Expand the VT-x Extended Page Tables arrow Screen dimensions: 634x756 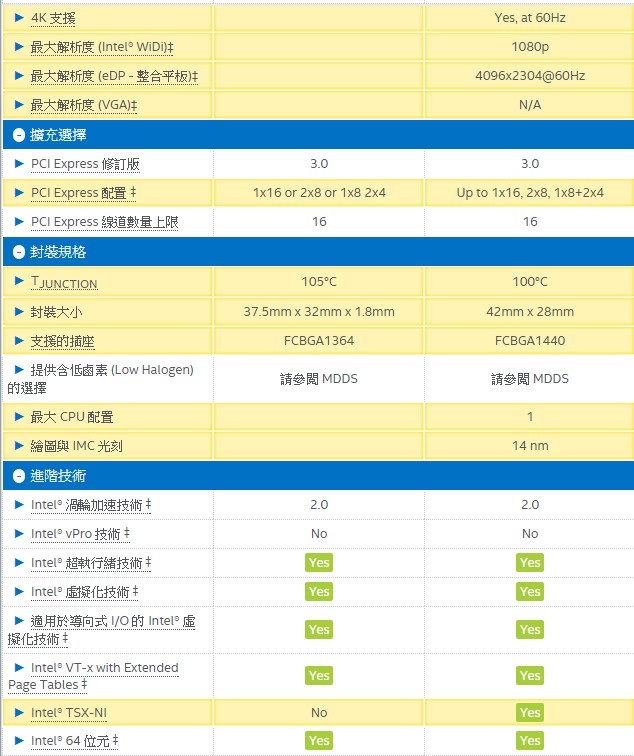point(19,667)
